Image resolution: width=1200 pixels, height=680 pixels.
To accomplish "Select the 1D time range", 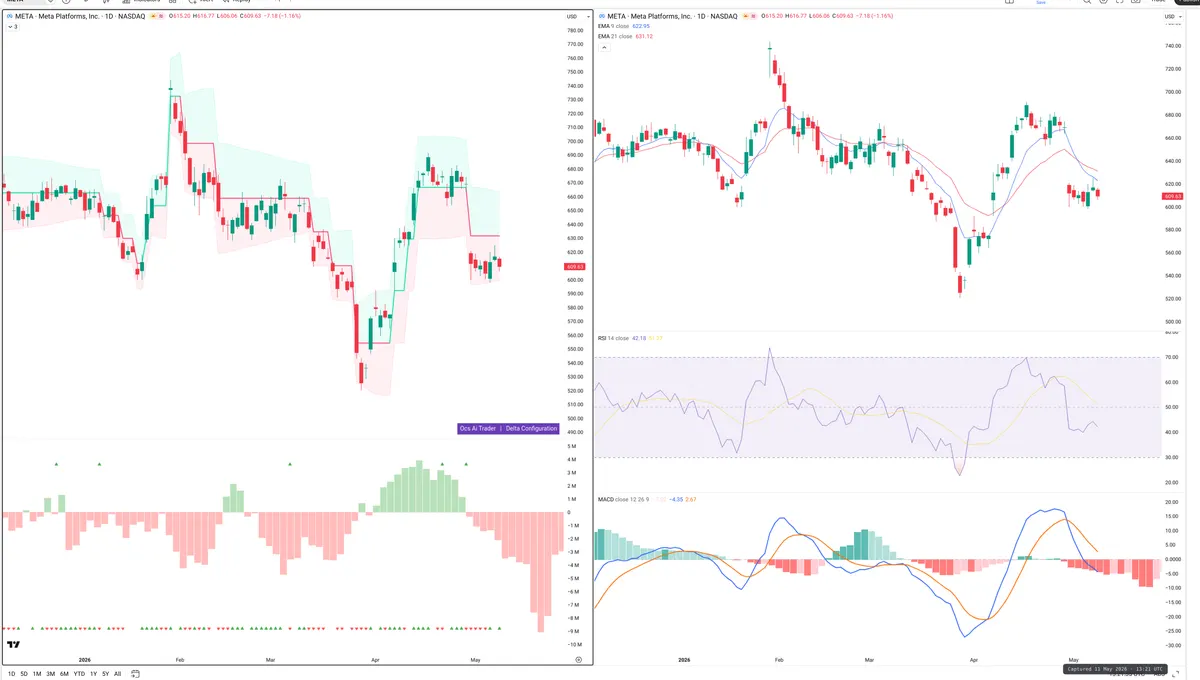I will pyautogui.click(x=12, y=674).
